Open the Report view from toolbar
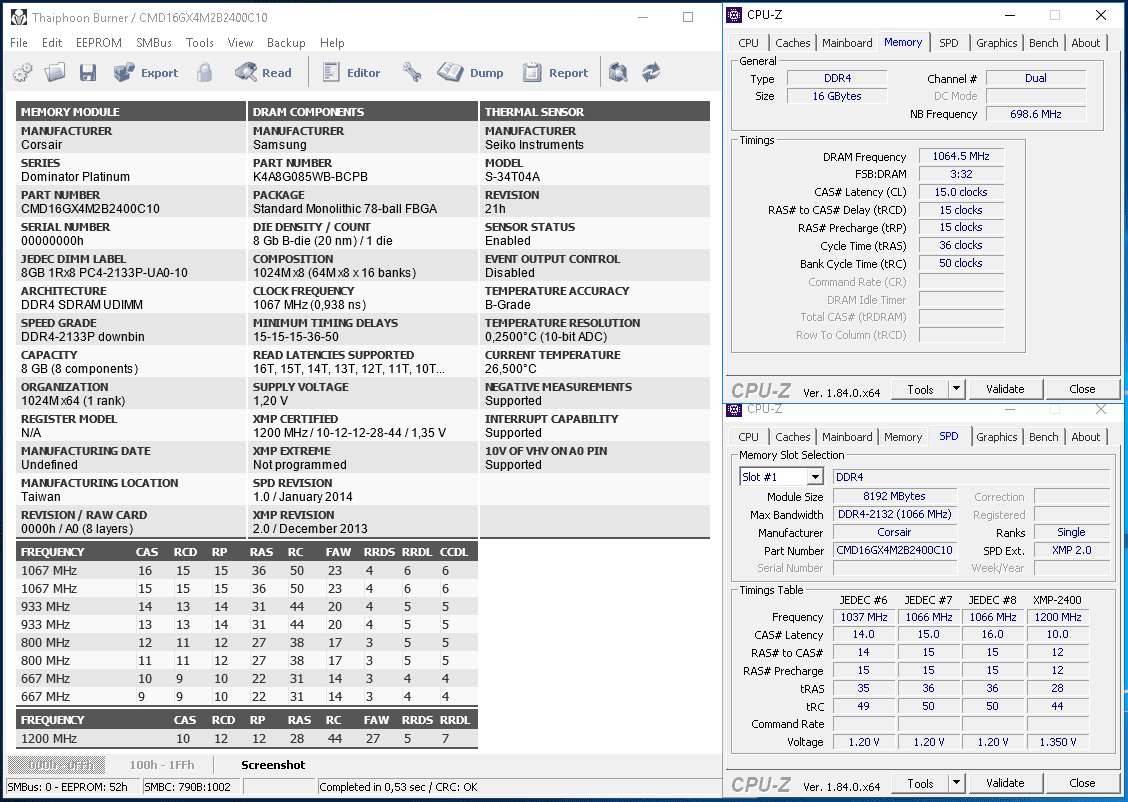The image size is (1128, 802). click(555, 73)
